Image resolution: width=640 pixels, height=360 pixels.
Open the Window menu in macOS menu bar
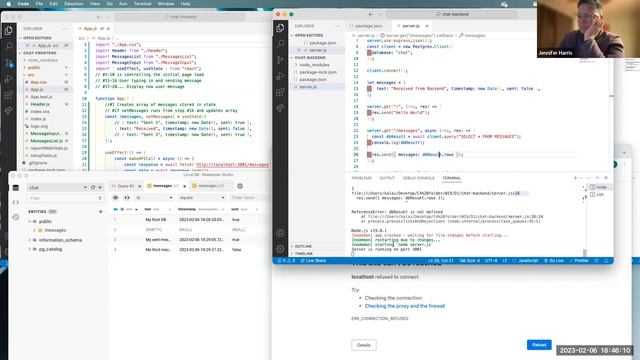(166, 4)
